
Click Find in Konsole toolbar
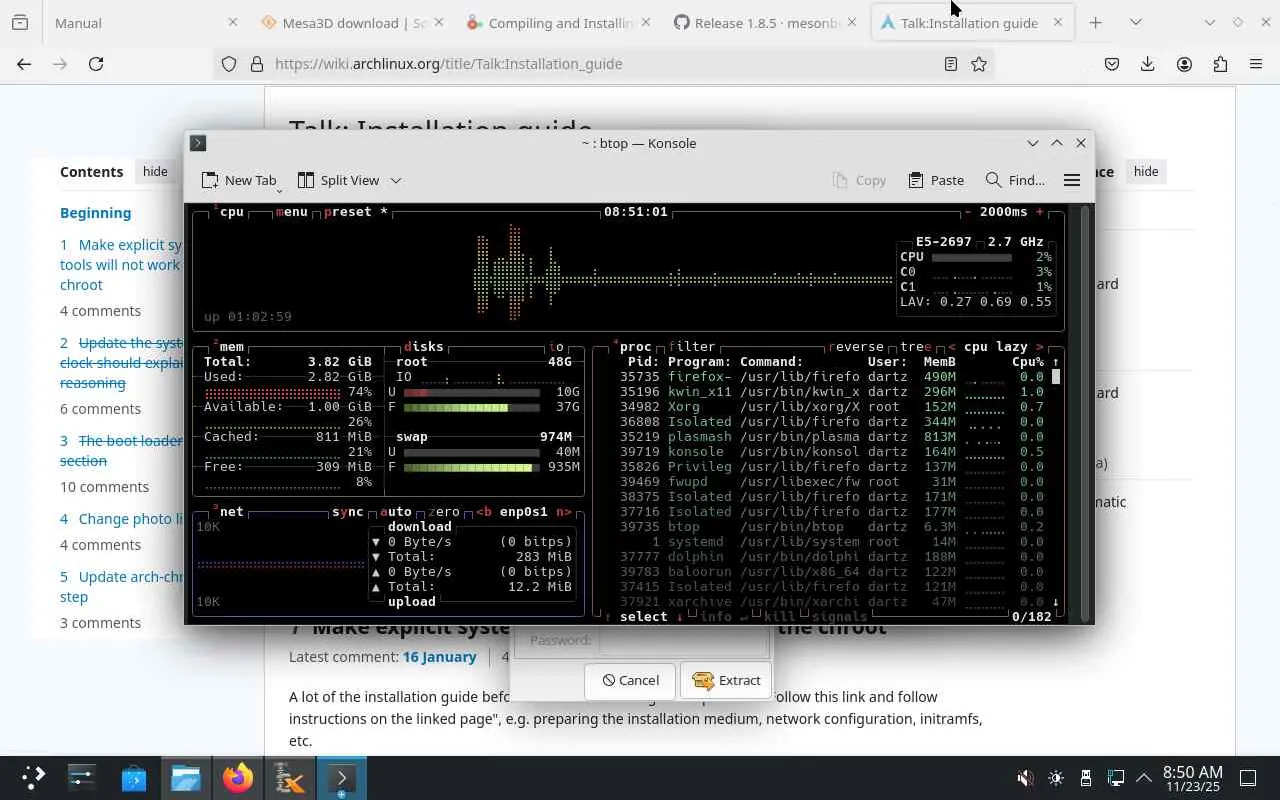1015,180
